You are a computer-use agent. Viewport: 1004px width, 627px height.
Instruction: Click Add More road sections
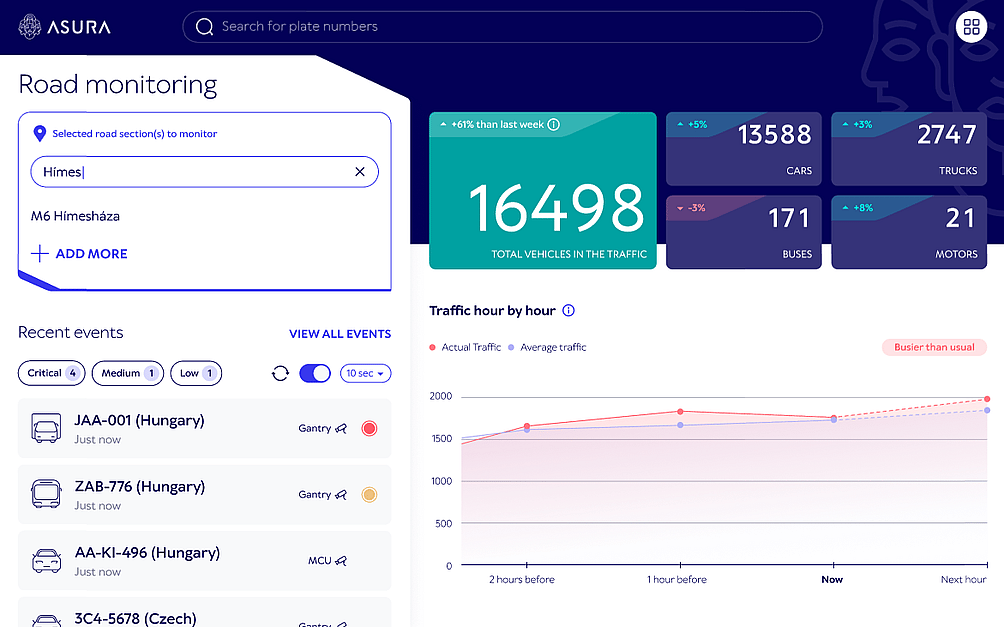80,254
